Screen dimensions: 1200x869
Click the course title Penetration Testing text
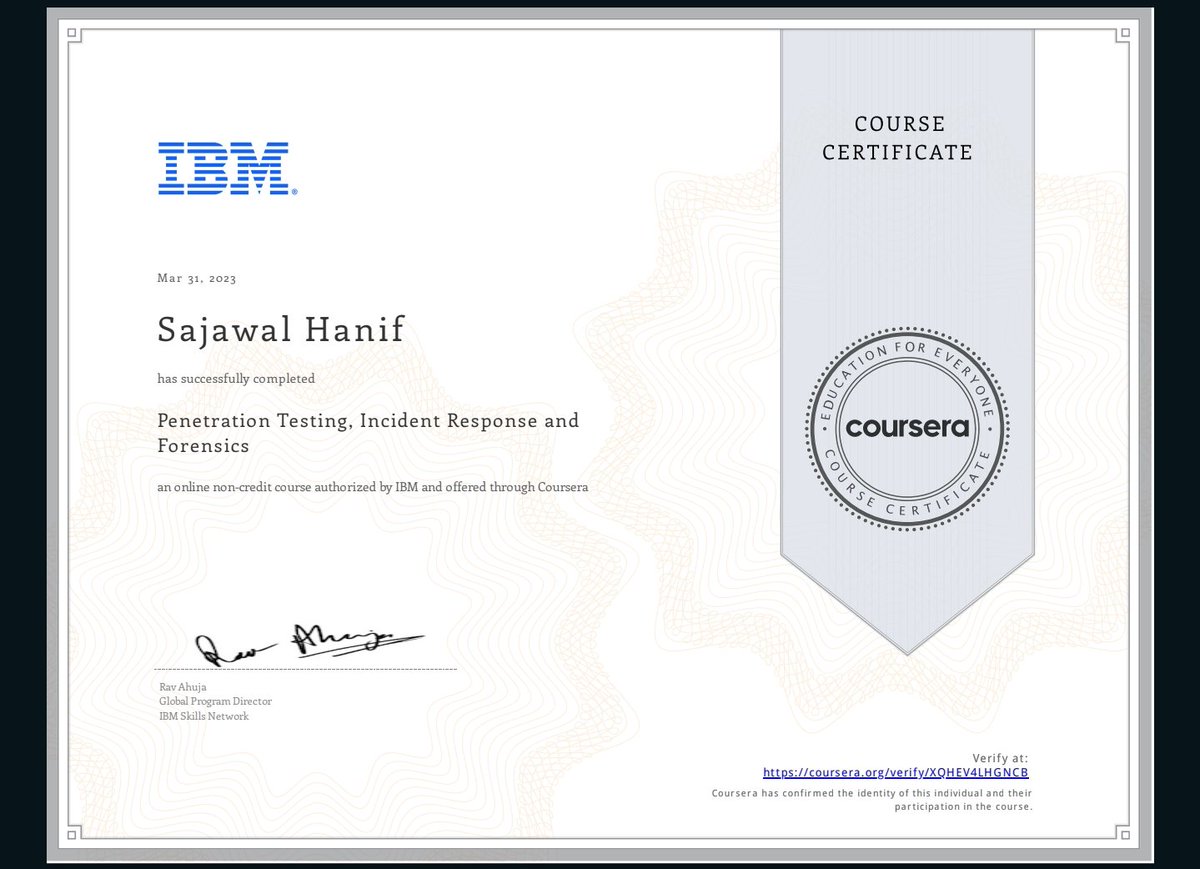point(368,433)
